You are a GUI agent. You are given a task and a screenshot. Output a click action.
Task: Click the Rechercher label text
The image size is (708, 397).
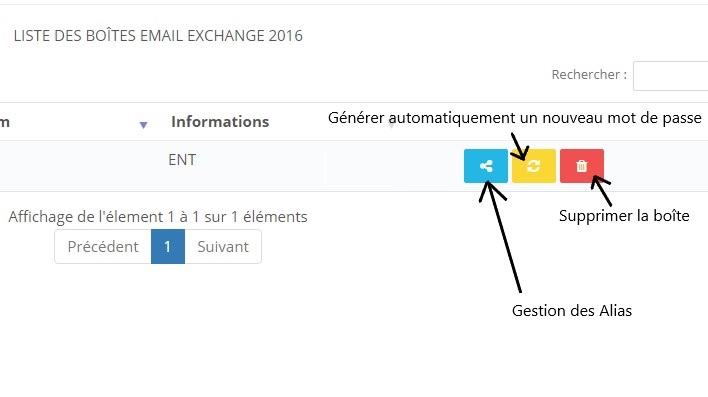click(589, 75)
